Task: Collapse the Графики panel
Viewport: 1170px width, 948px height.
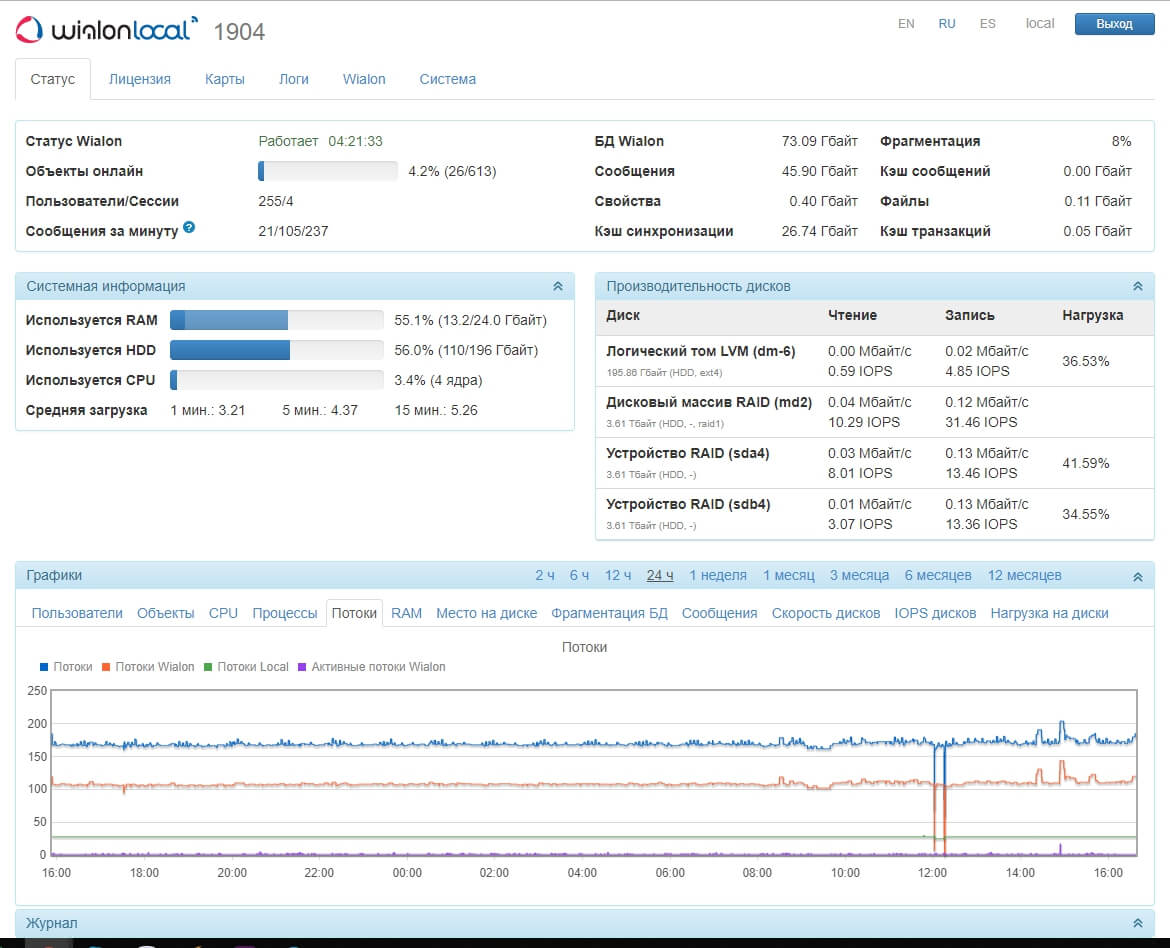Action: pos(1137,576)
